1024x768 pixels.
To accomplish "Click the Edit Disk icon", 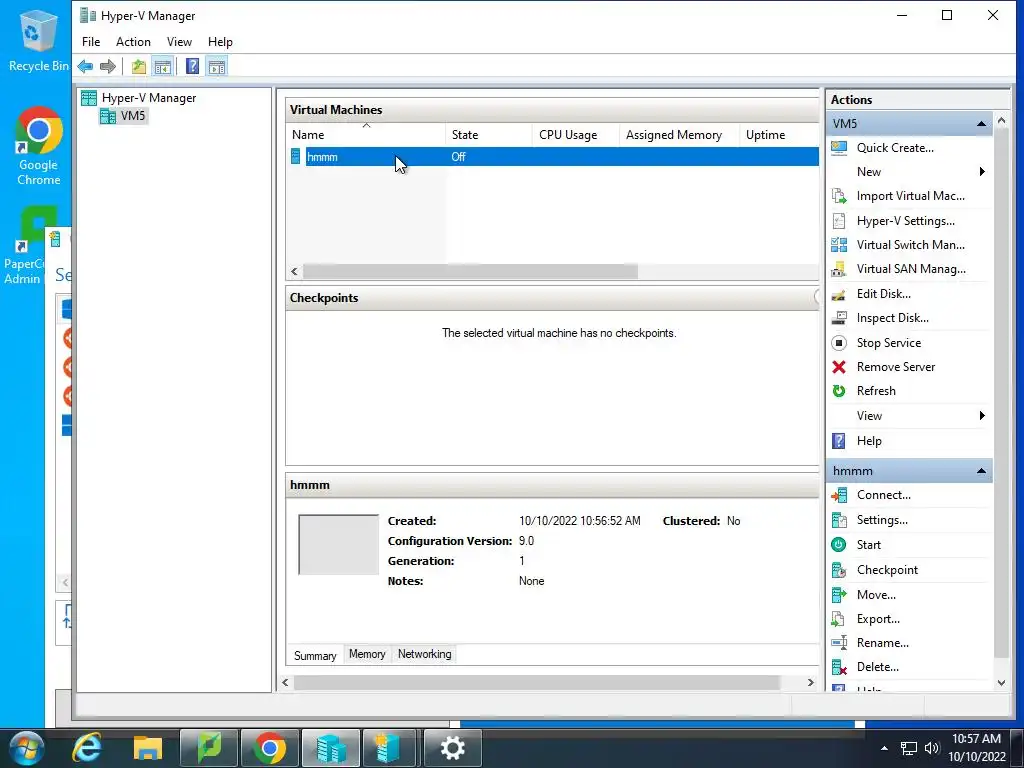I will [839, 294].
